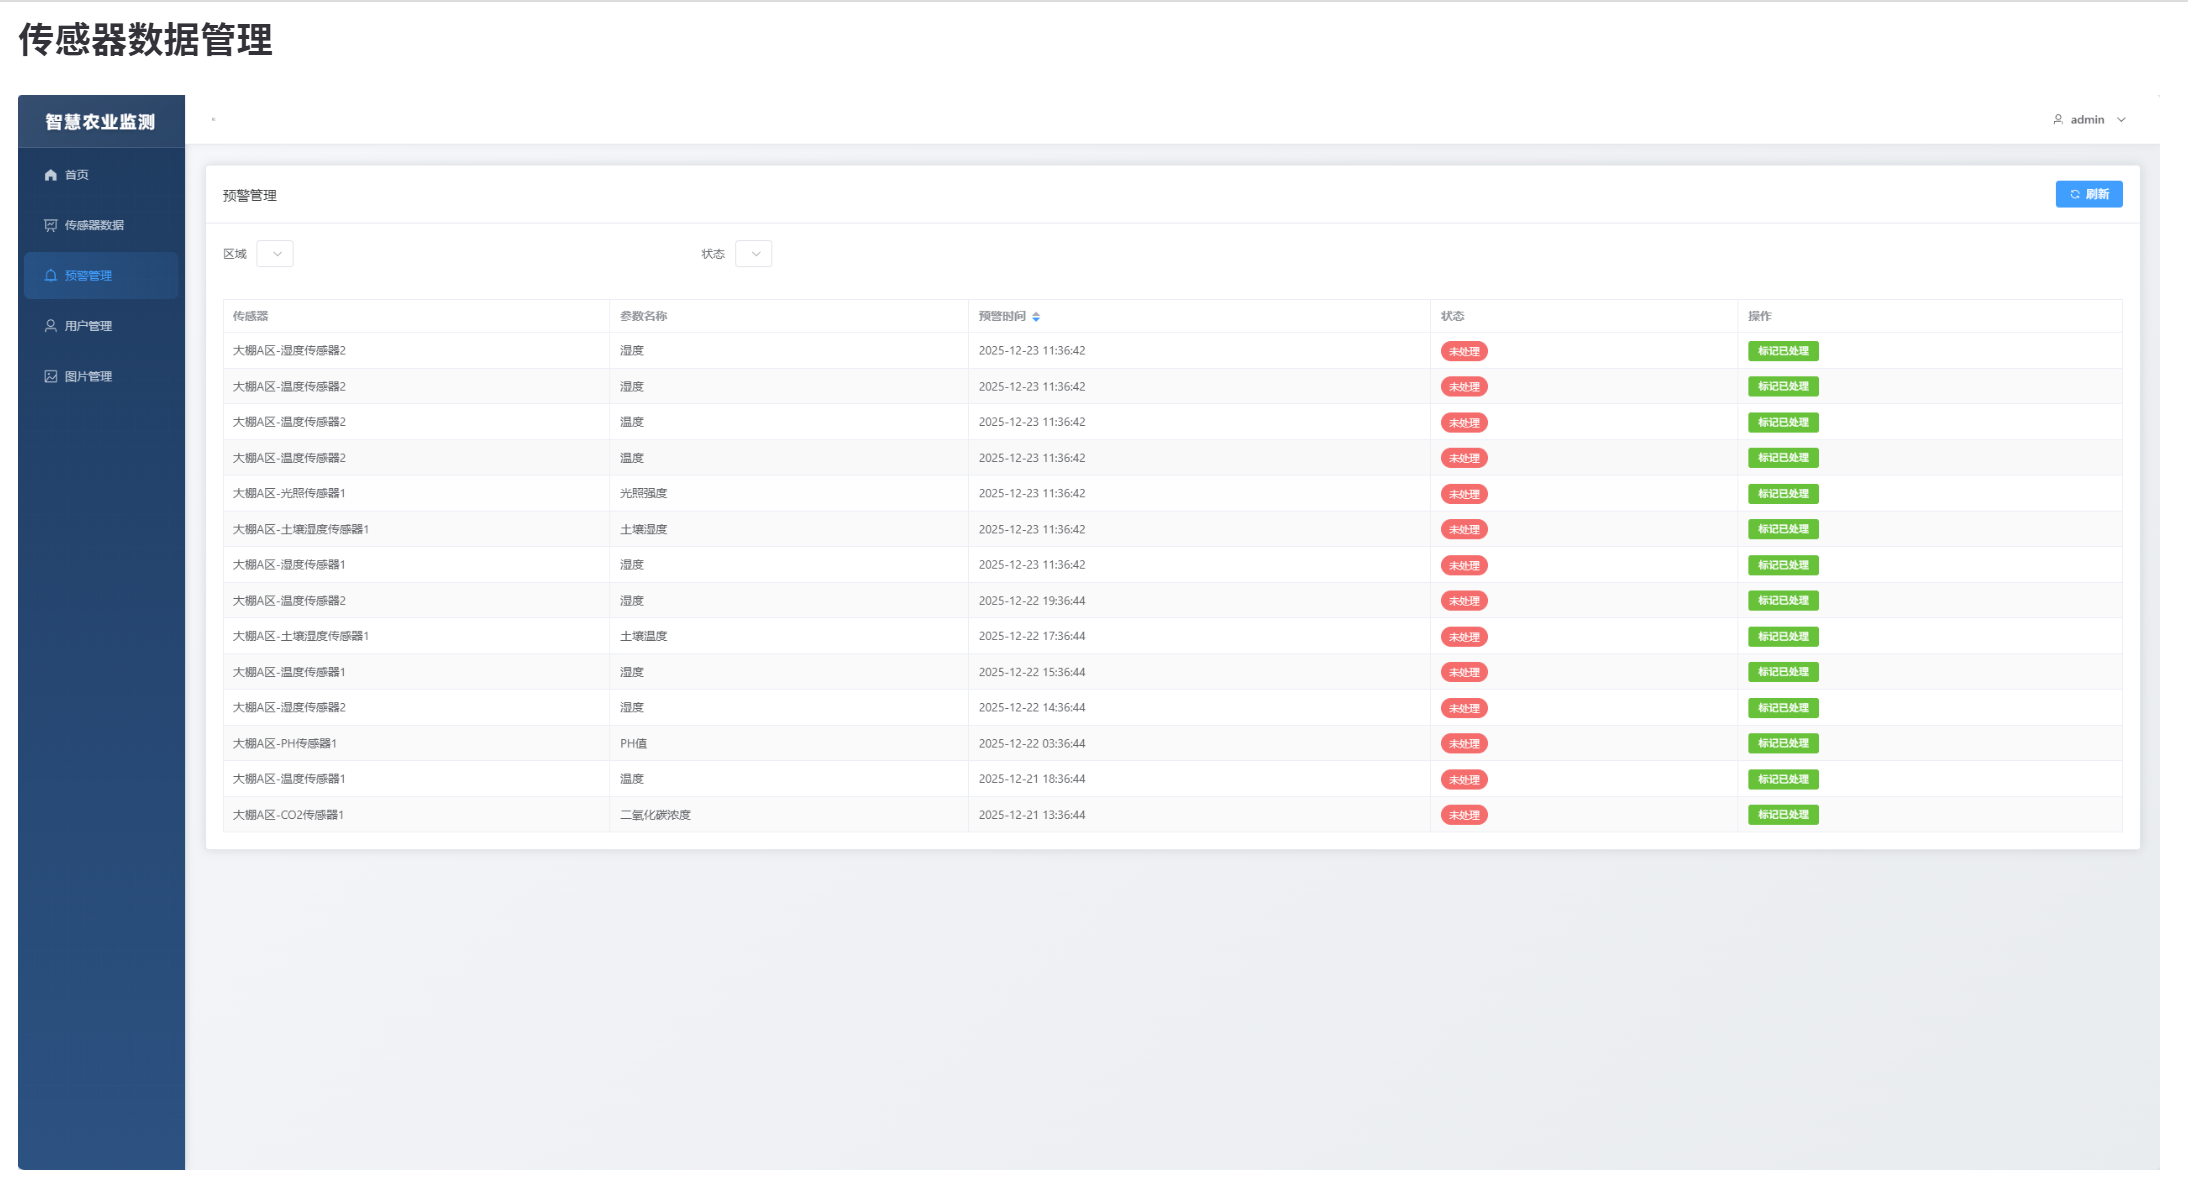Click the home icon in sidebar
2188x1194 pixels.
click(51, 175)
